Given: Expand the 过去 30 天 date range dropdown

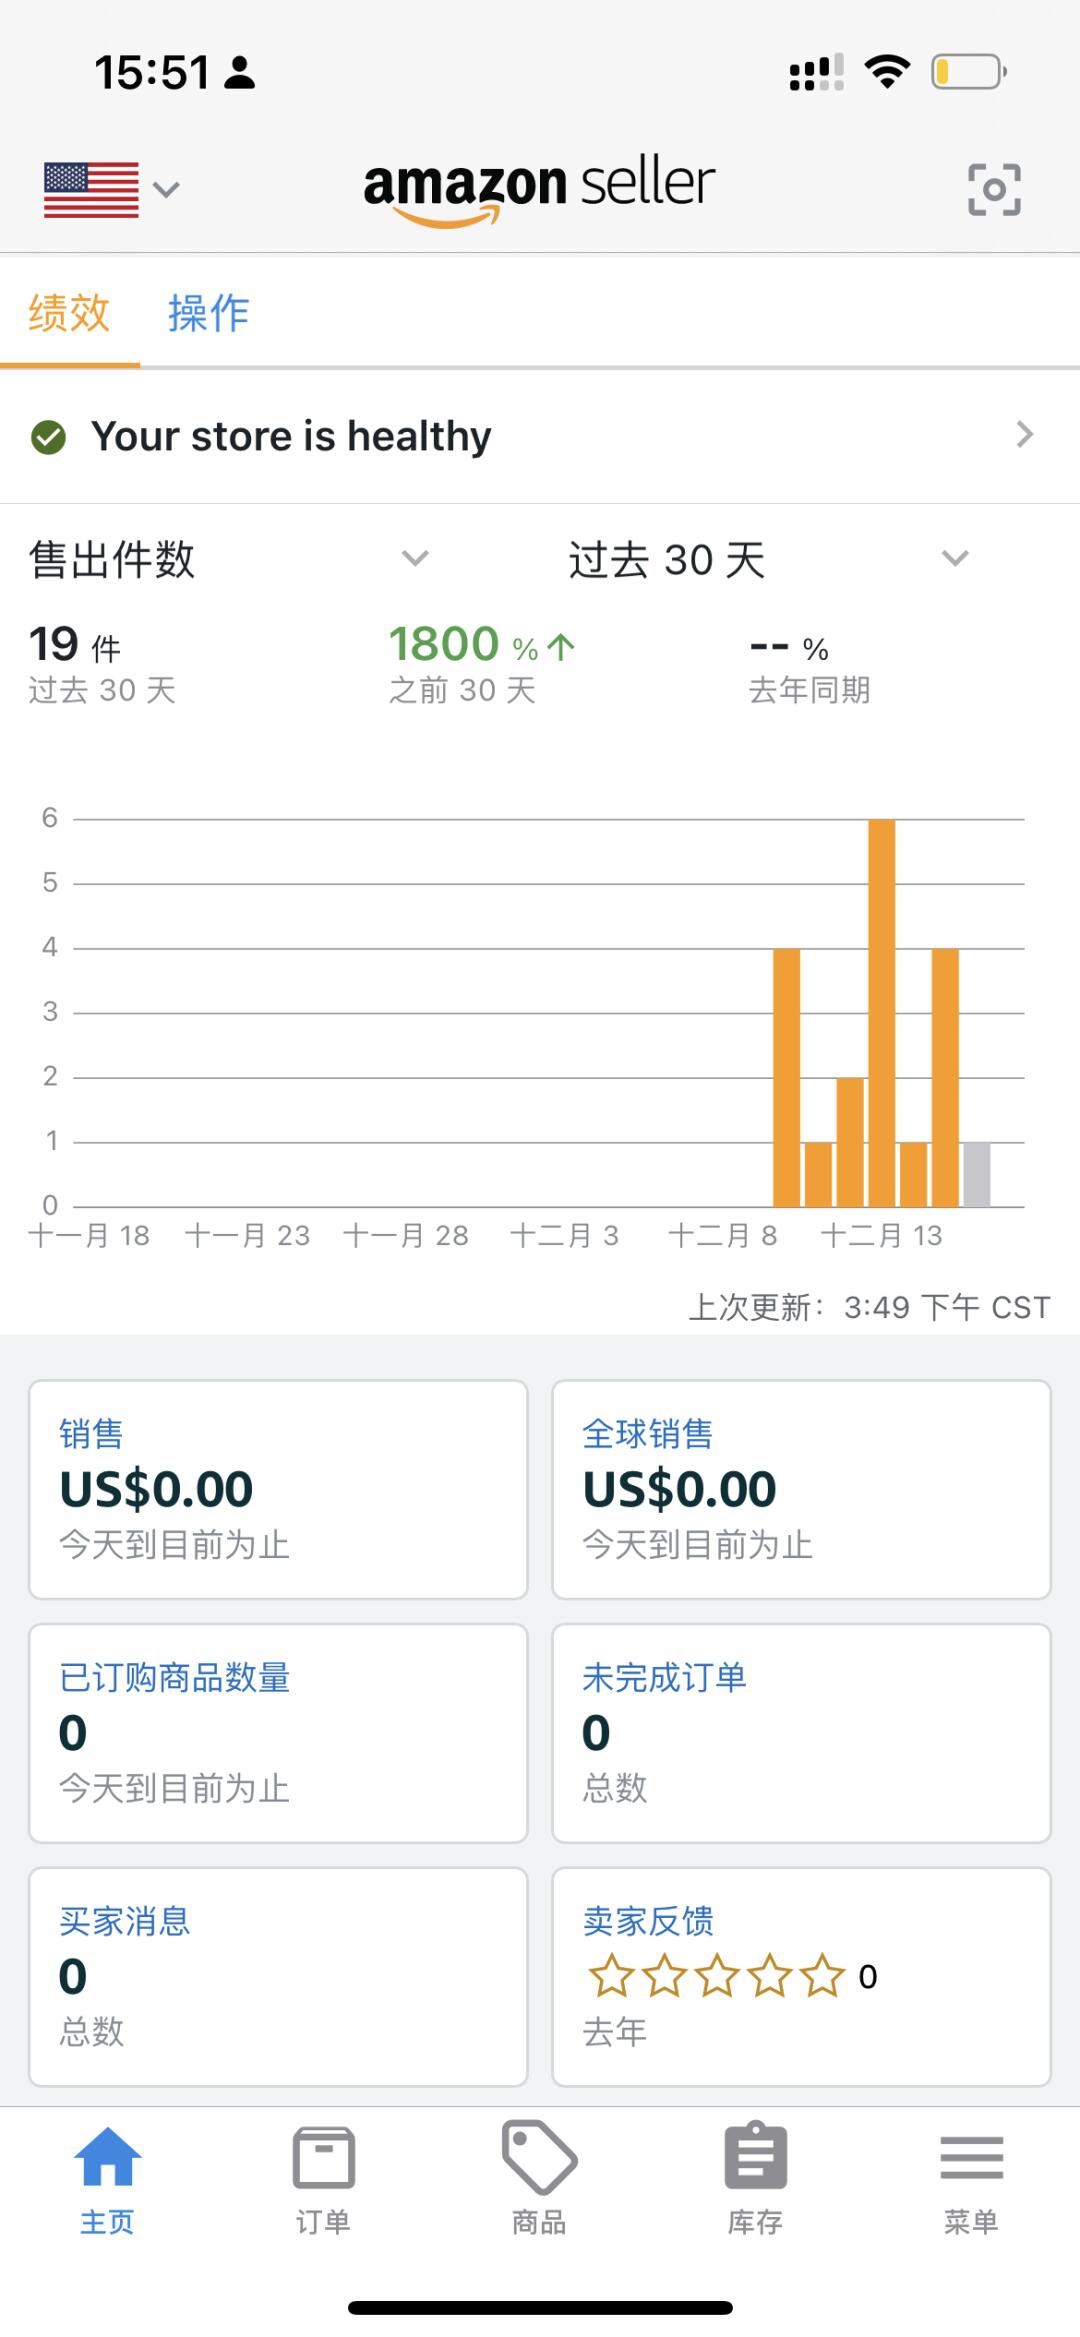Looking at the screenshot, I should coord(955,558).
